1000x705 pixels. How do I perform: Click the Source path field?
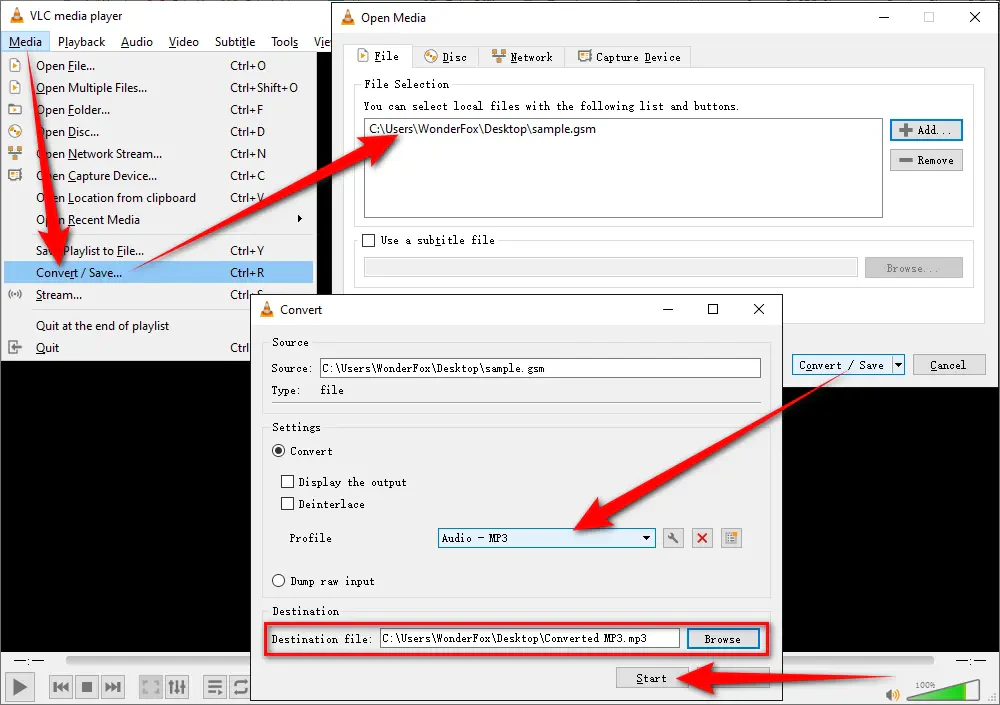click(x=540, y=368)
